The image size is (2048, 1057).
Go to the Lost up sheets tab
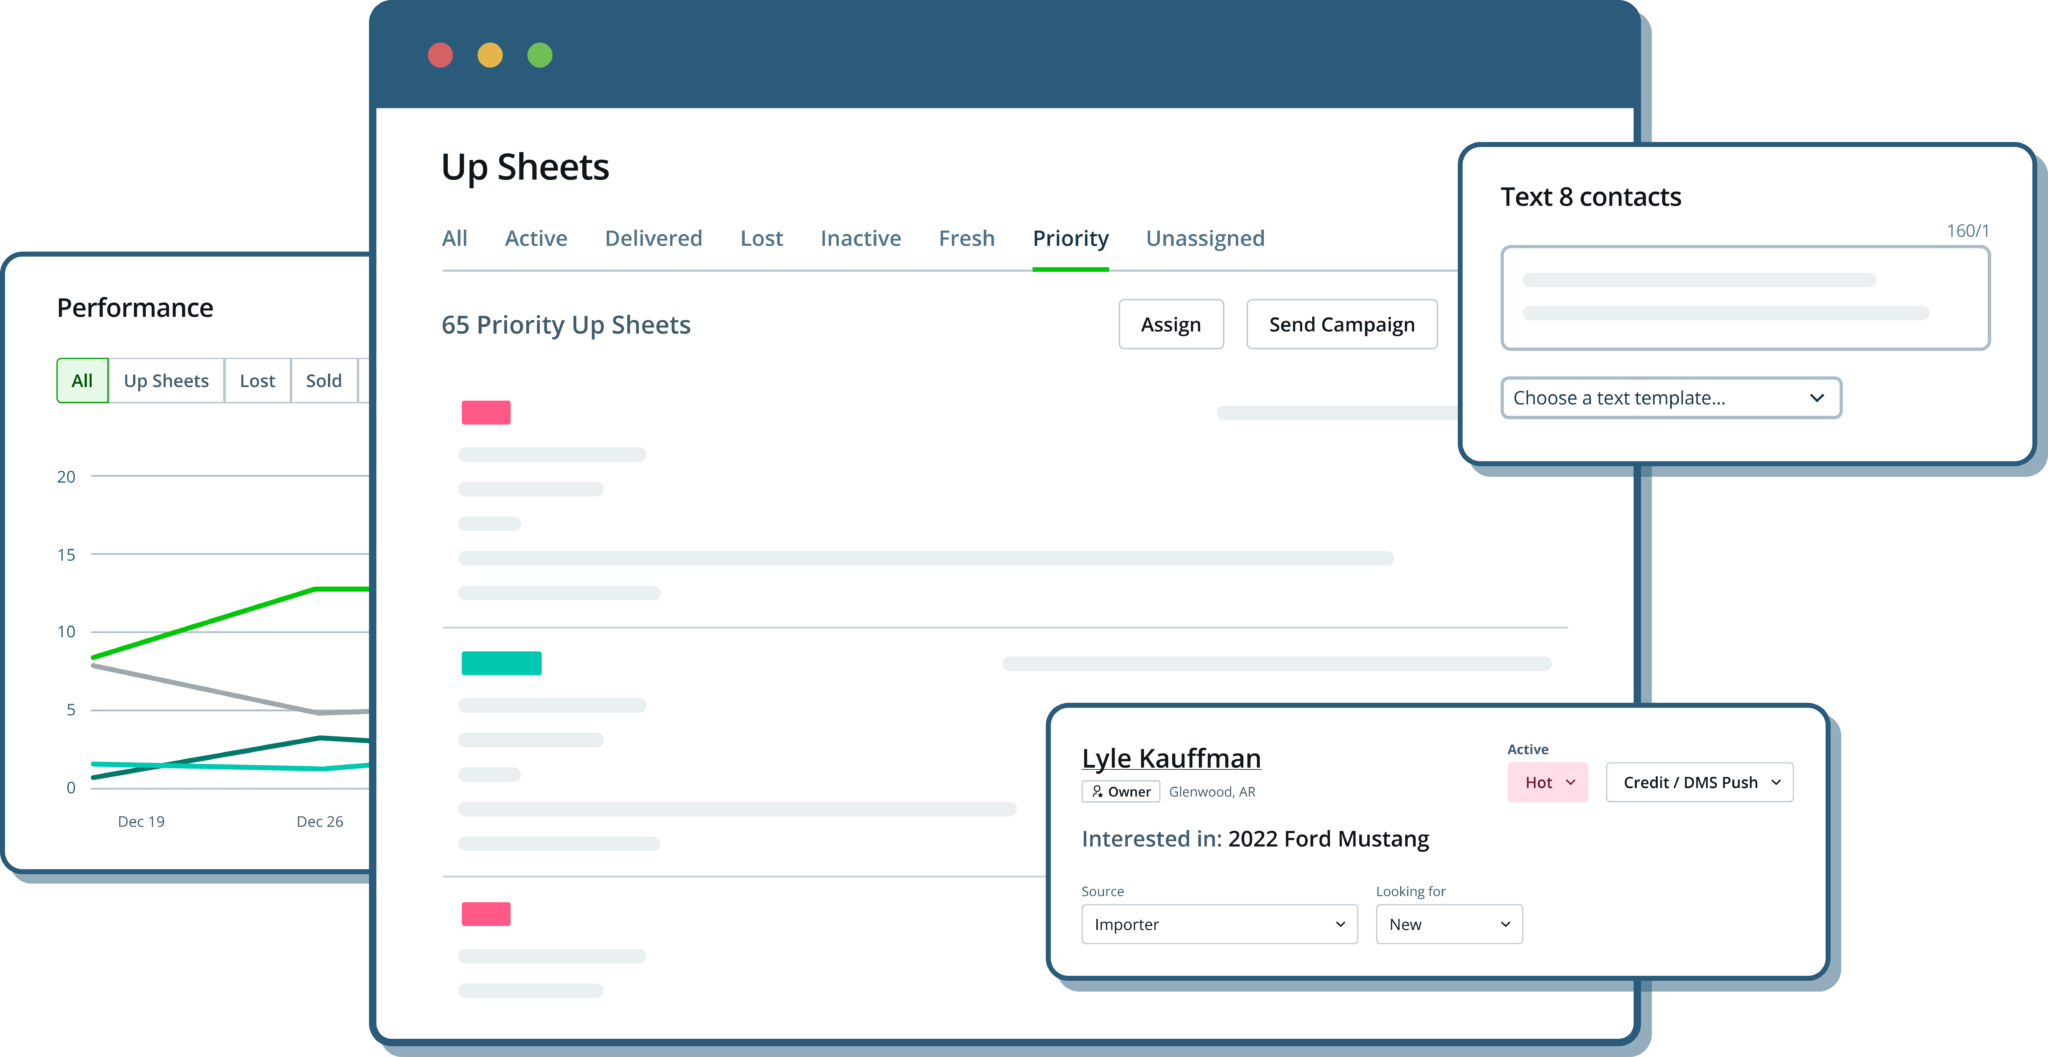tap(762, 238)
